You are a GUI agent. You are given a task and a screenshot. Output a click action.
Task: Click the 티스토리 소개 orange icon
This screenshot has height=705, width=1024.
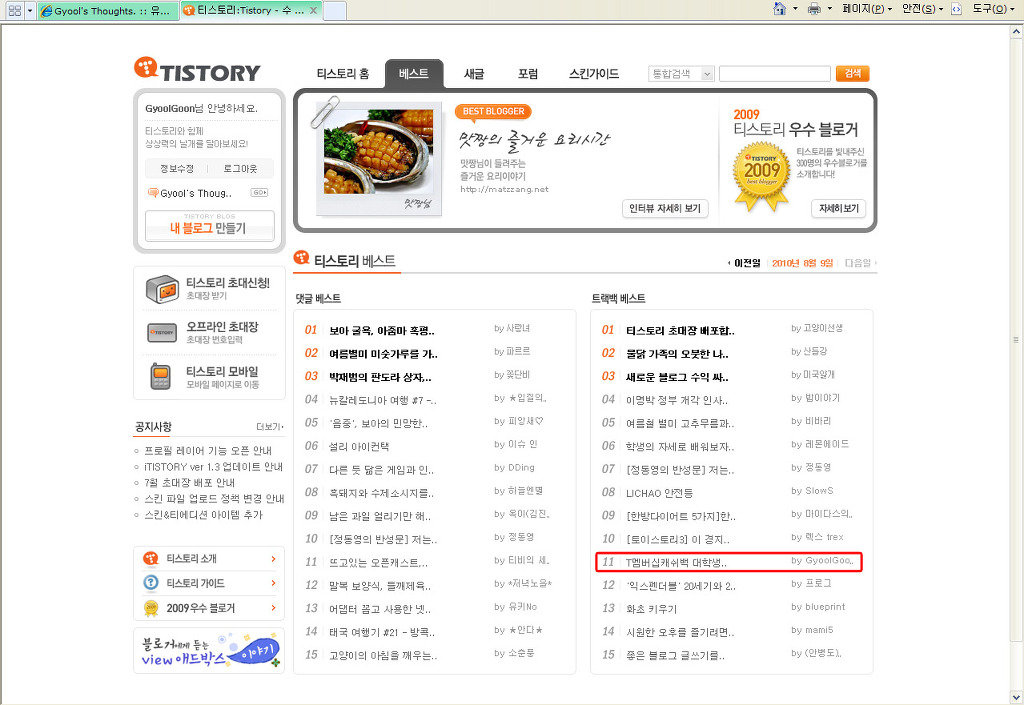(x=151, y=559)
